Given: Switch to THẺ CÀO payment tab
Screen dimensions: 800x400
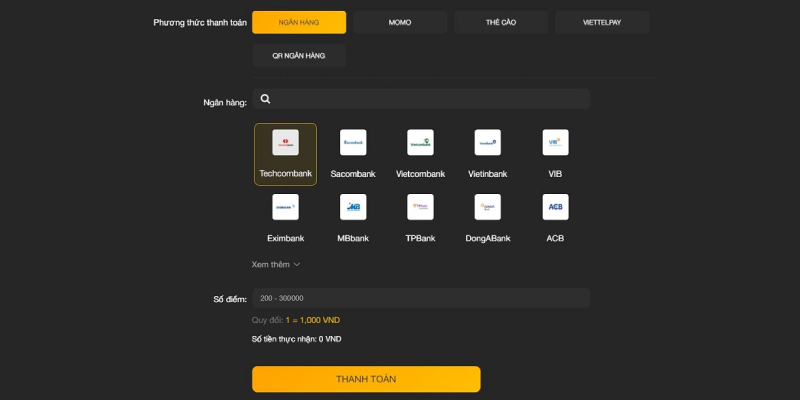Looking at the screenshot, I should (x=501, y=22).
